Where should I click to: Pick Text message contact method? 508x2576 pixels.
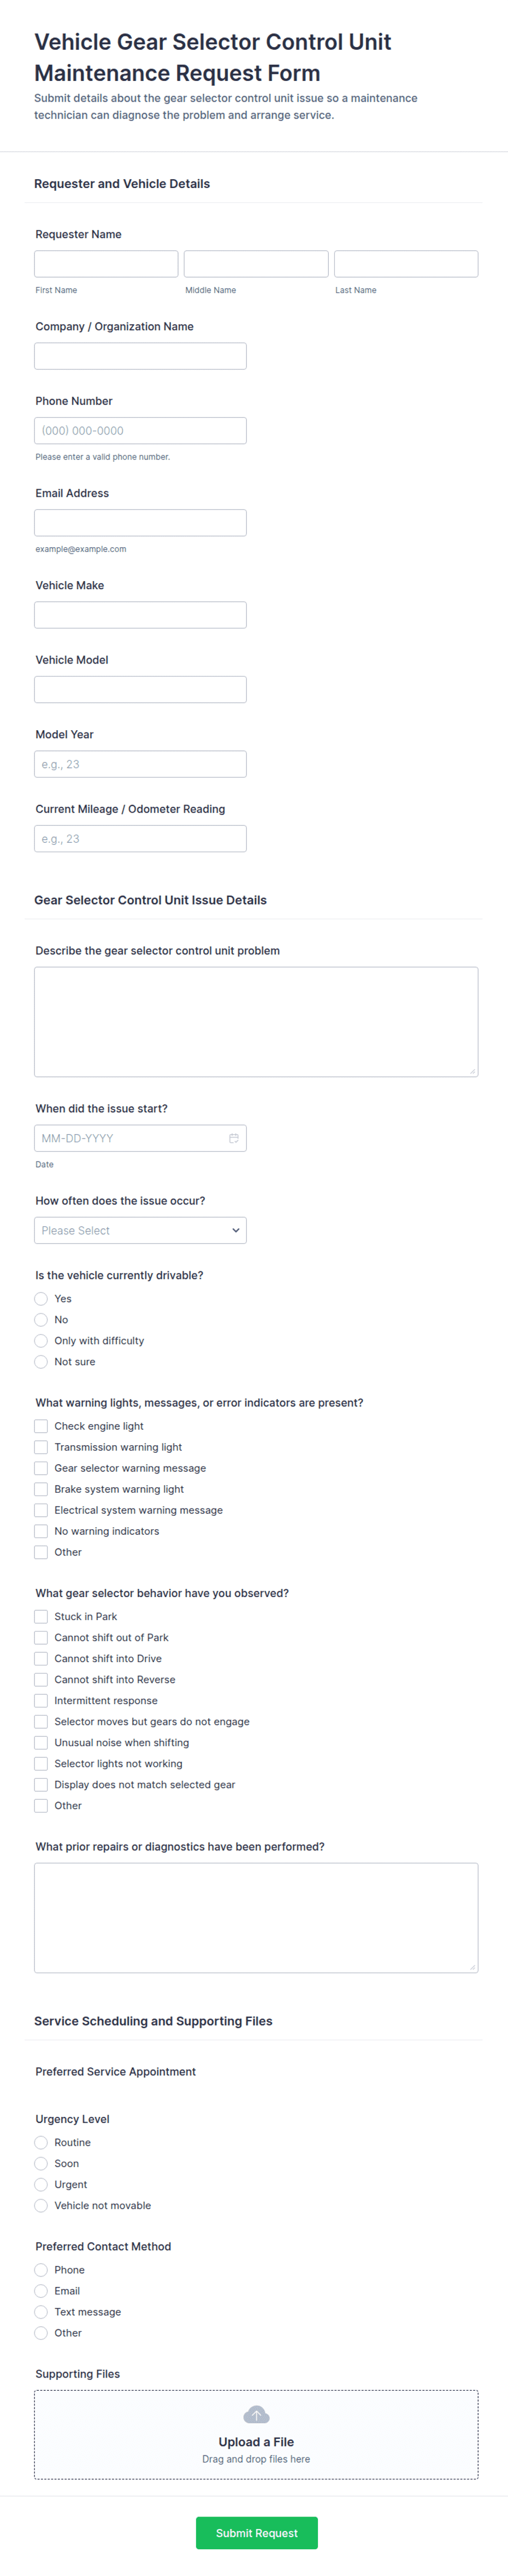pos(41,2311)
